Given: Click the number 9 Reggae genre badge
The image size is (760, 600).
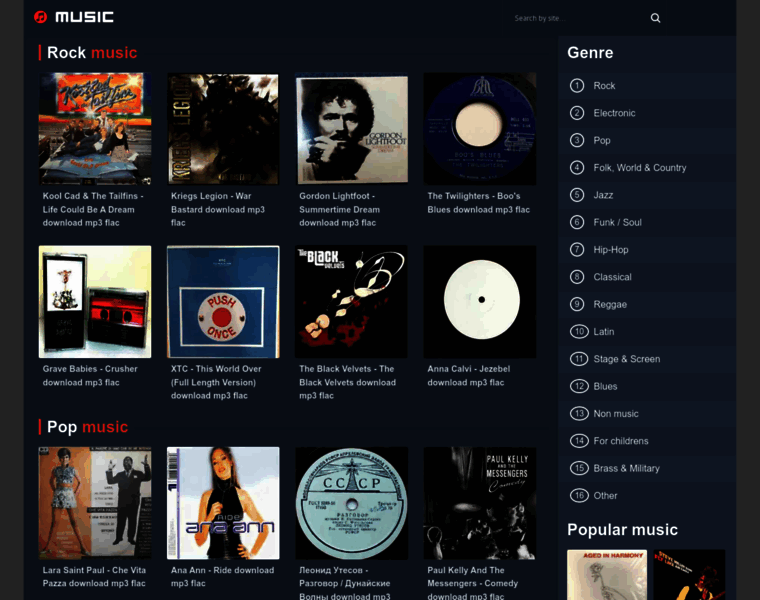Looking at the screenshot, I should click(577, 304).
